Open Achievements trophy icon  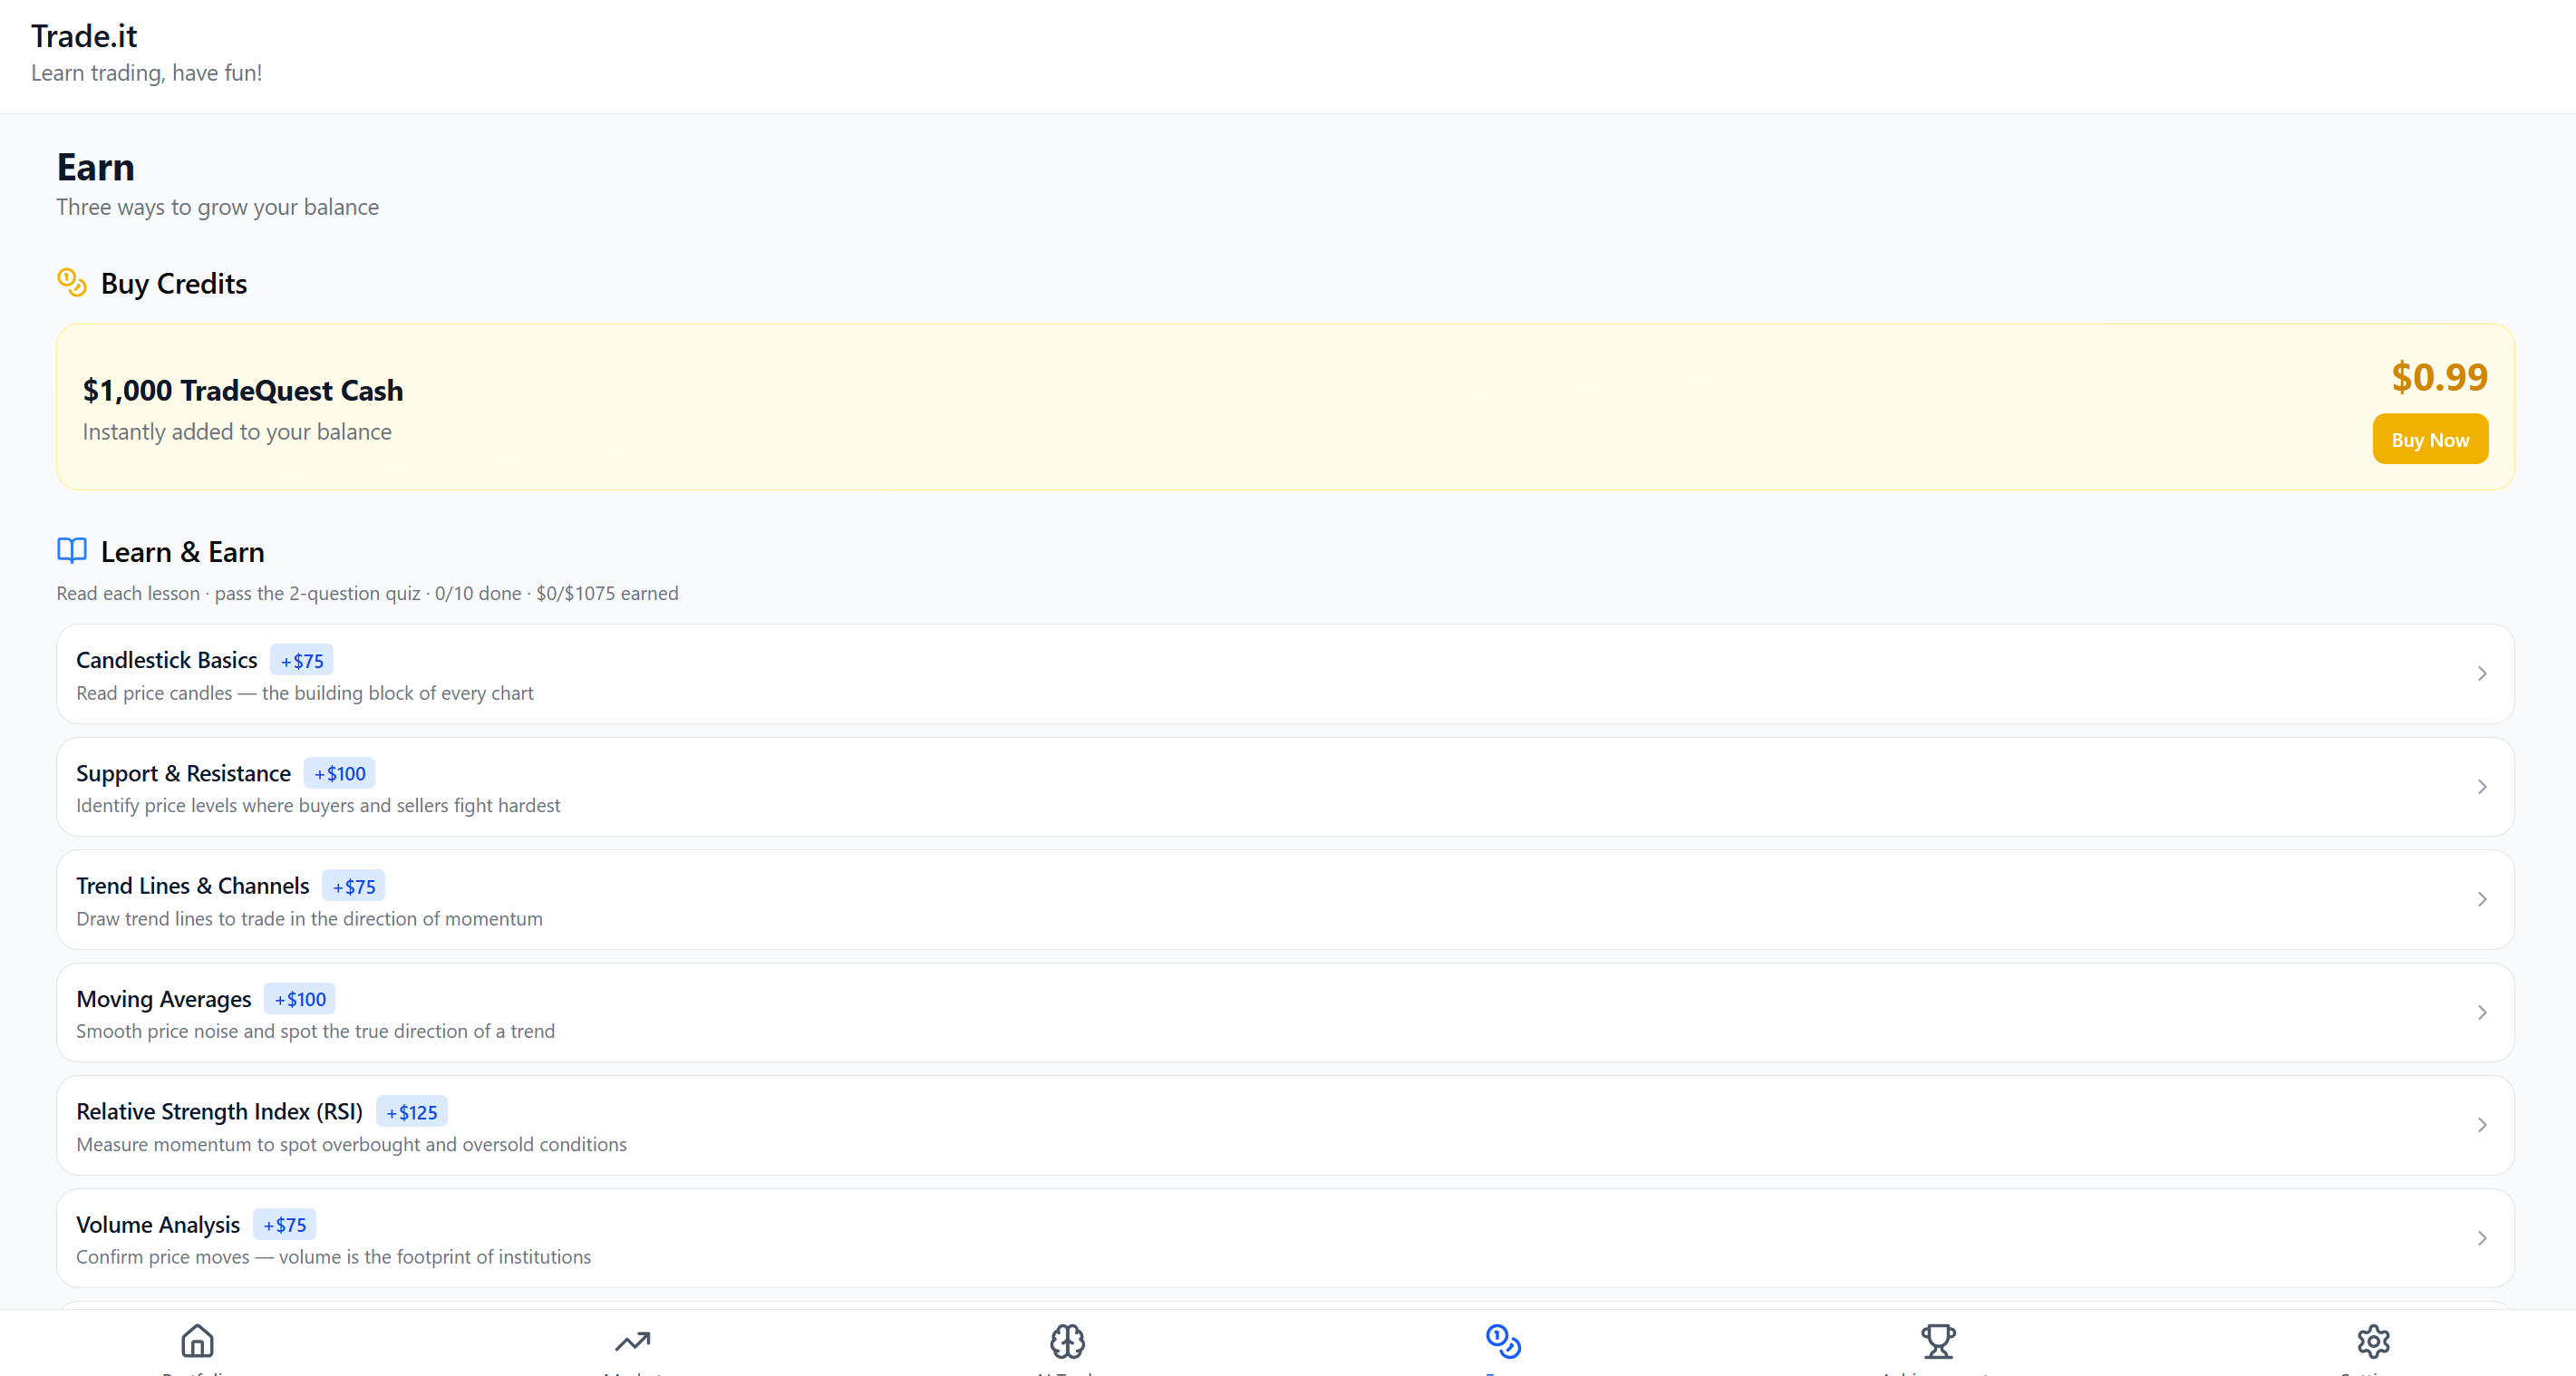coord(1937,1341)
